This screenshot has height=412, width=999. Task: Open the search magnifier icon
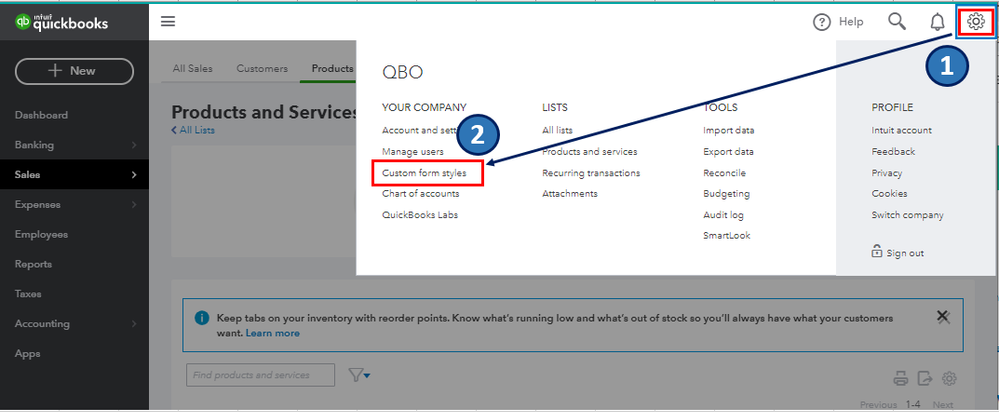[896, 22]
